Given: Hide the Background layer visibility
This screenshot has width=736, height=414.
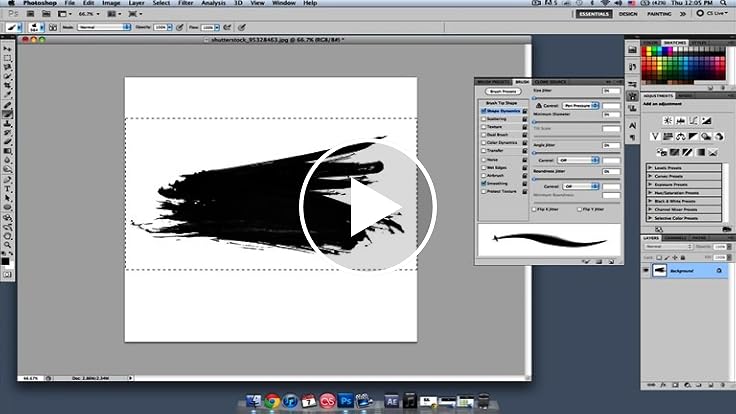Looking at the screenshot, I should click(x=646, y=271).
